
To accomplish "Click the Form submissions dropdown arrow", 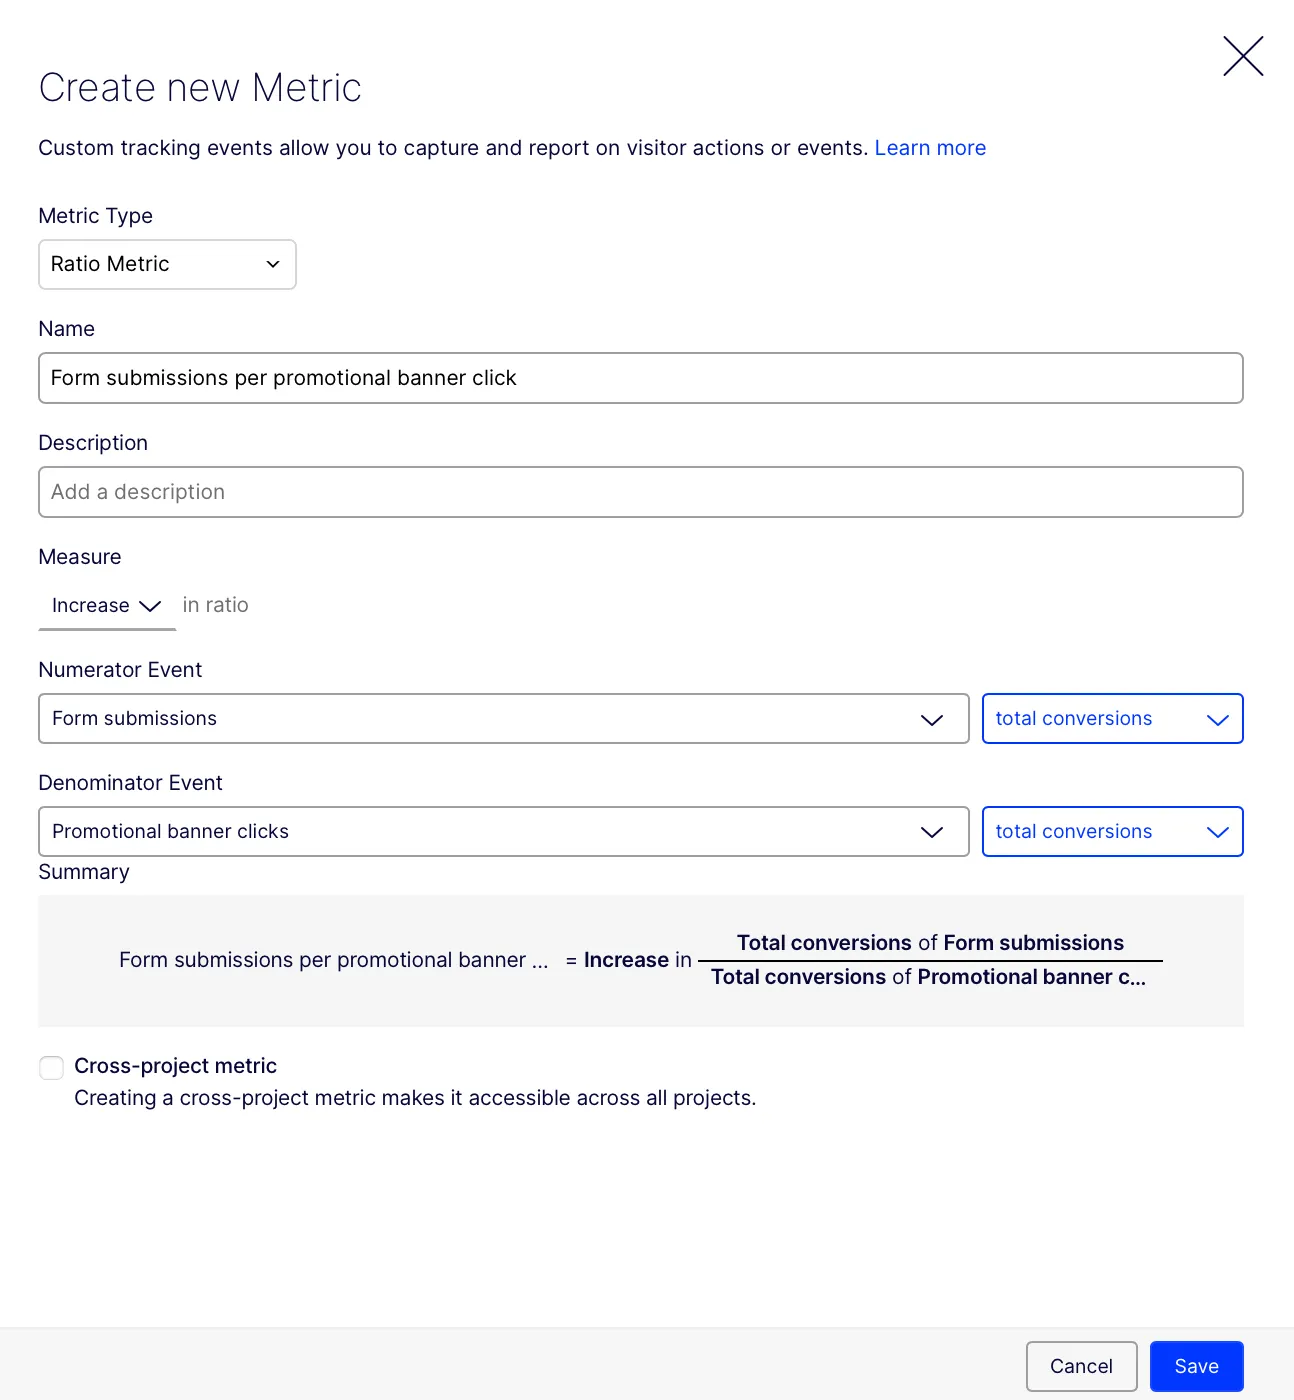I will pyautogui.click(x=932, y=720).
